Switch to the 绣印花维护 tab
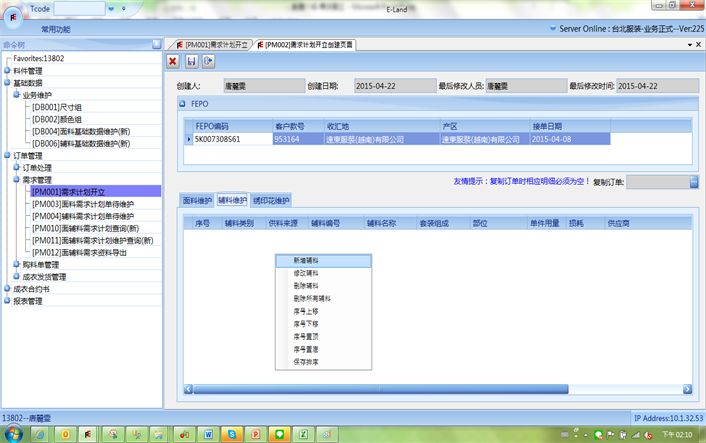The height and width of the screenshot is (443, 706). [270, 201]
